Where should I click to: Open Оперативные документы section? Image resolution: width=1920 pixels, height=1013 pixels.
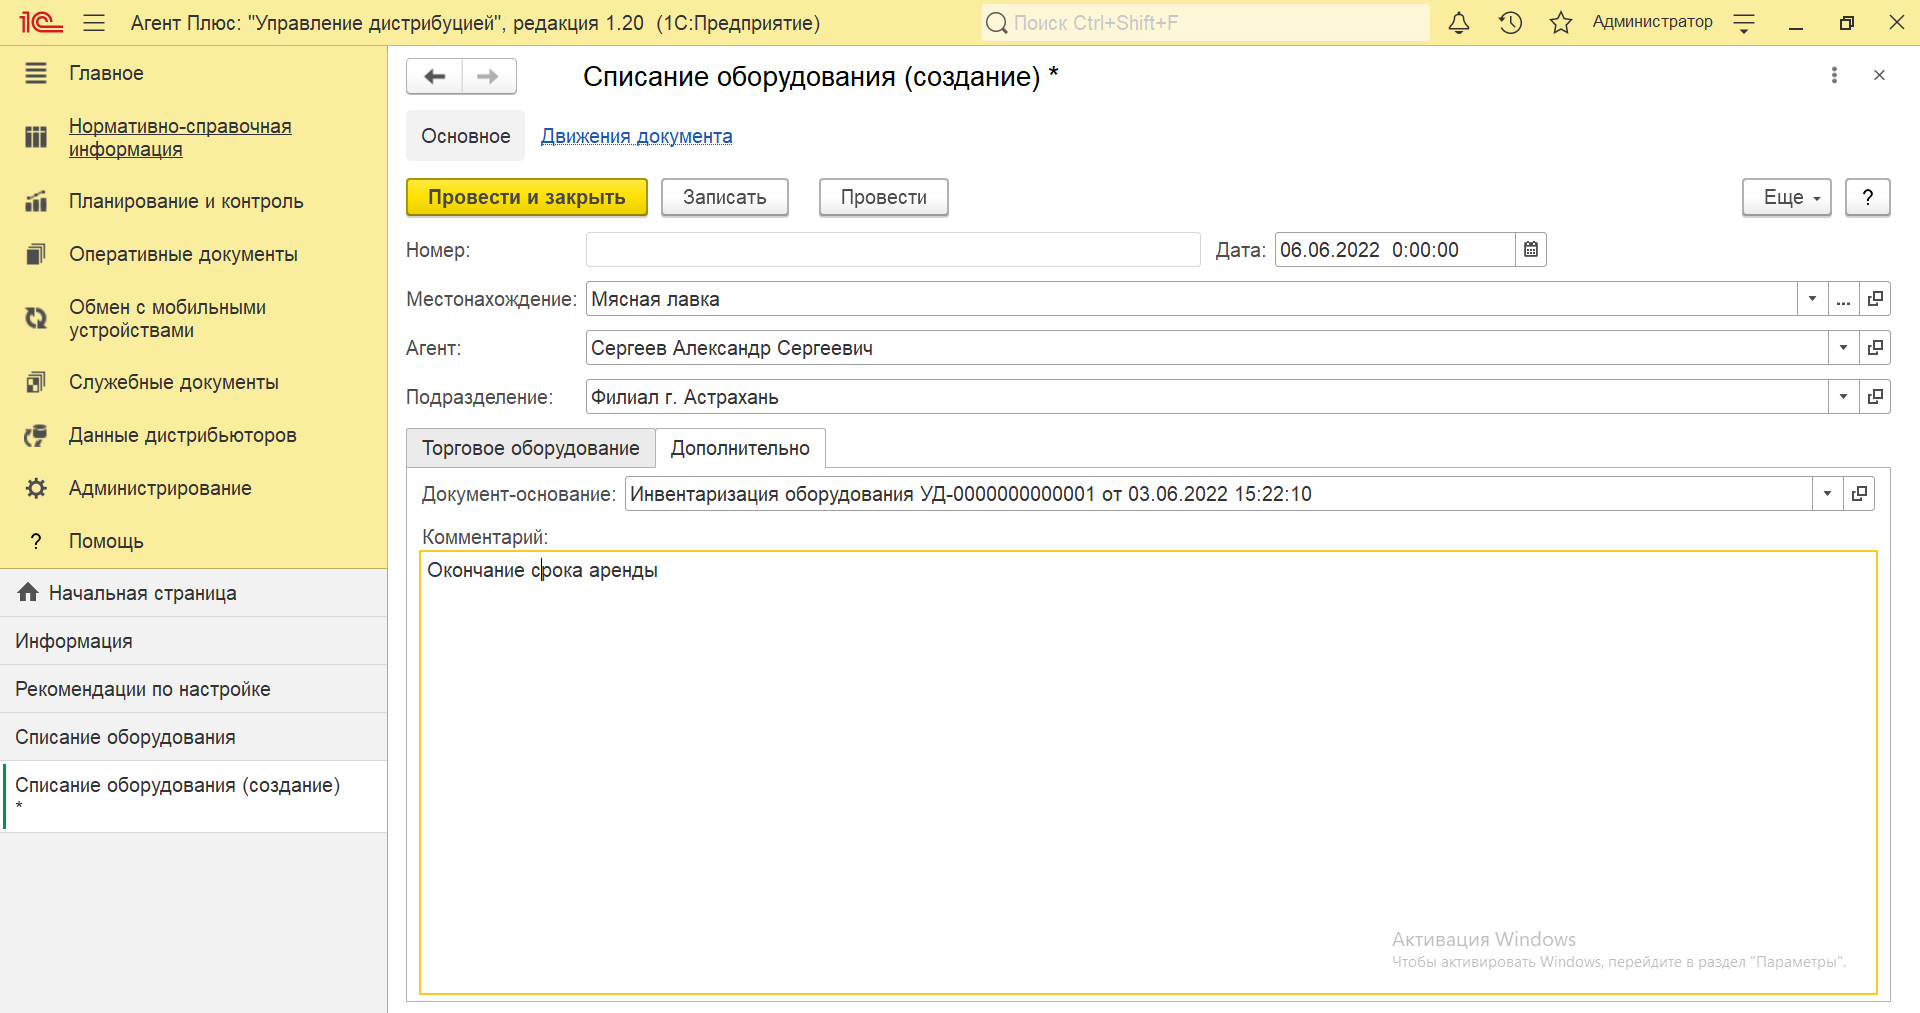coord(183,254)
